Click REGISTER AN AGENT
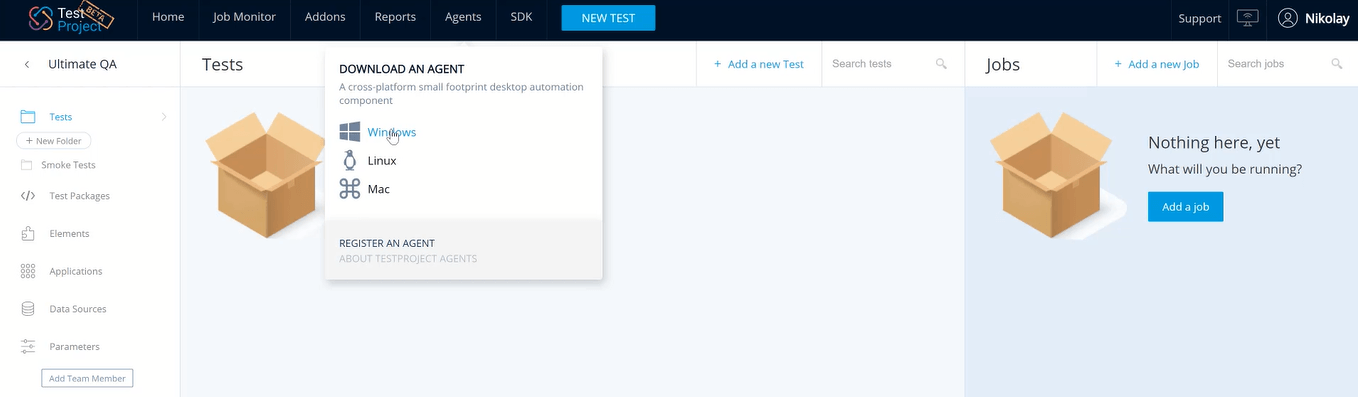1358x397 pixels. [387, 243]
